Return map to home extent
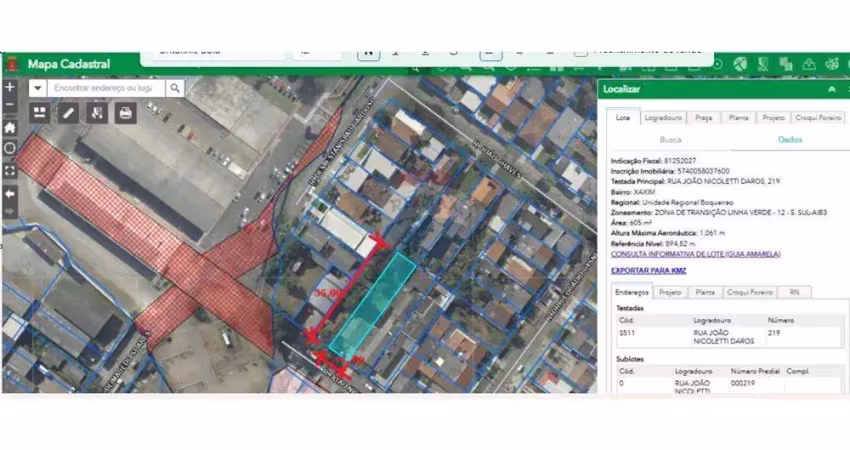850x450 pixels. pyautogui.click(x=10, y=127)
